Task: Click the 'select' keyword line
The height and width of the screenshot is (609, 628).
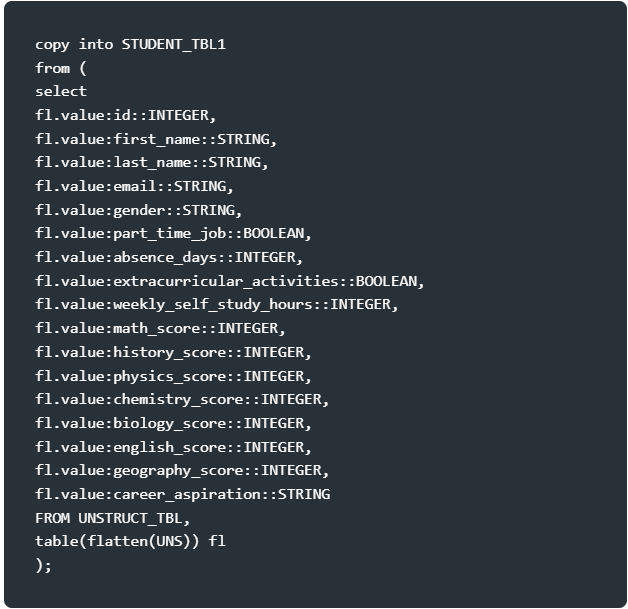Action: coord(61,92)
